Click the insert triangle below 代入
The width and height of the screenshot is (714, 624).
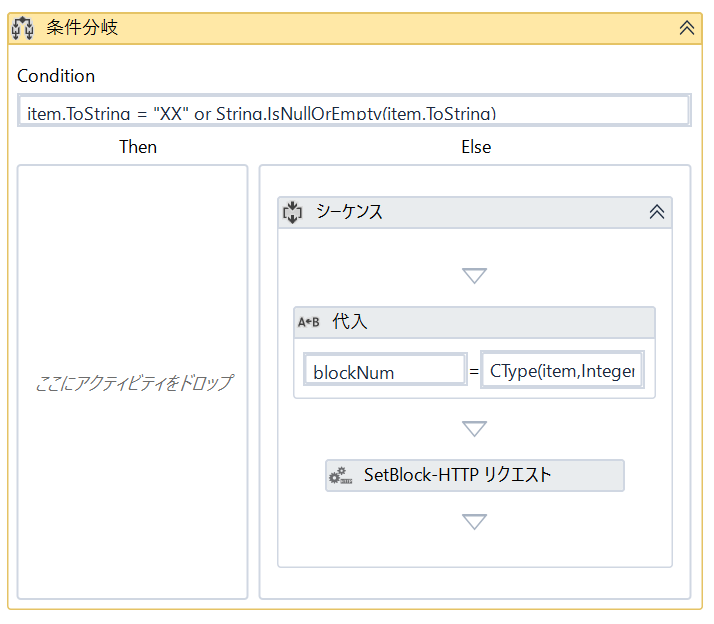pos(475,429)
